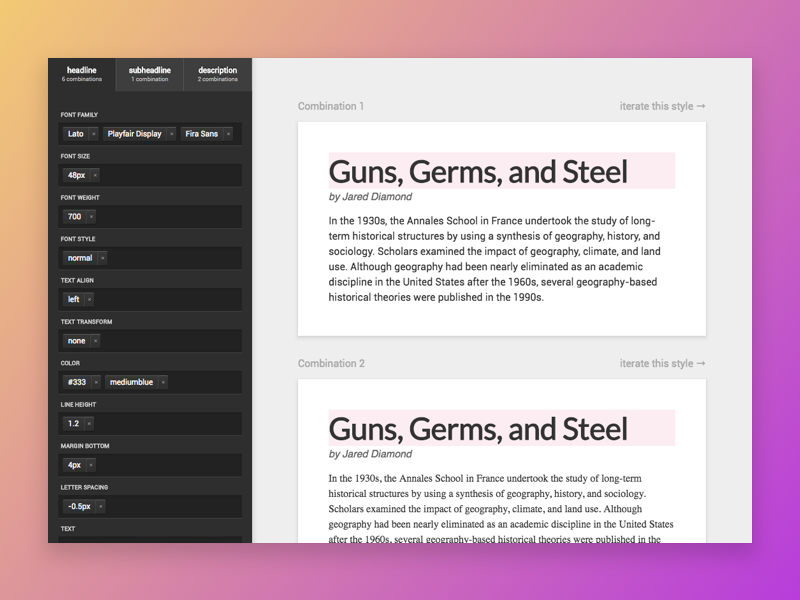Select the Fira Sans tag label
This screenshot has height=600, width=800.
click(202, 134)
